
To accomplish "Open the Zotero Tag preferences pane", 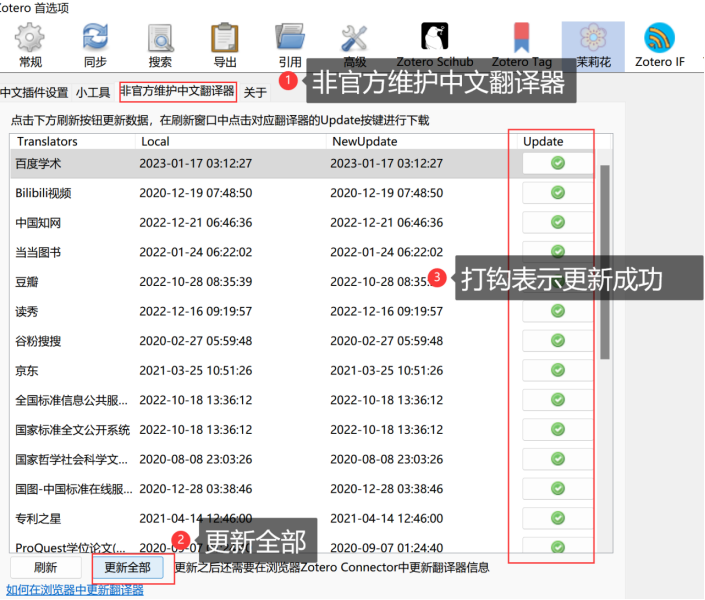I will 522,46.
